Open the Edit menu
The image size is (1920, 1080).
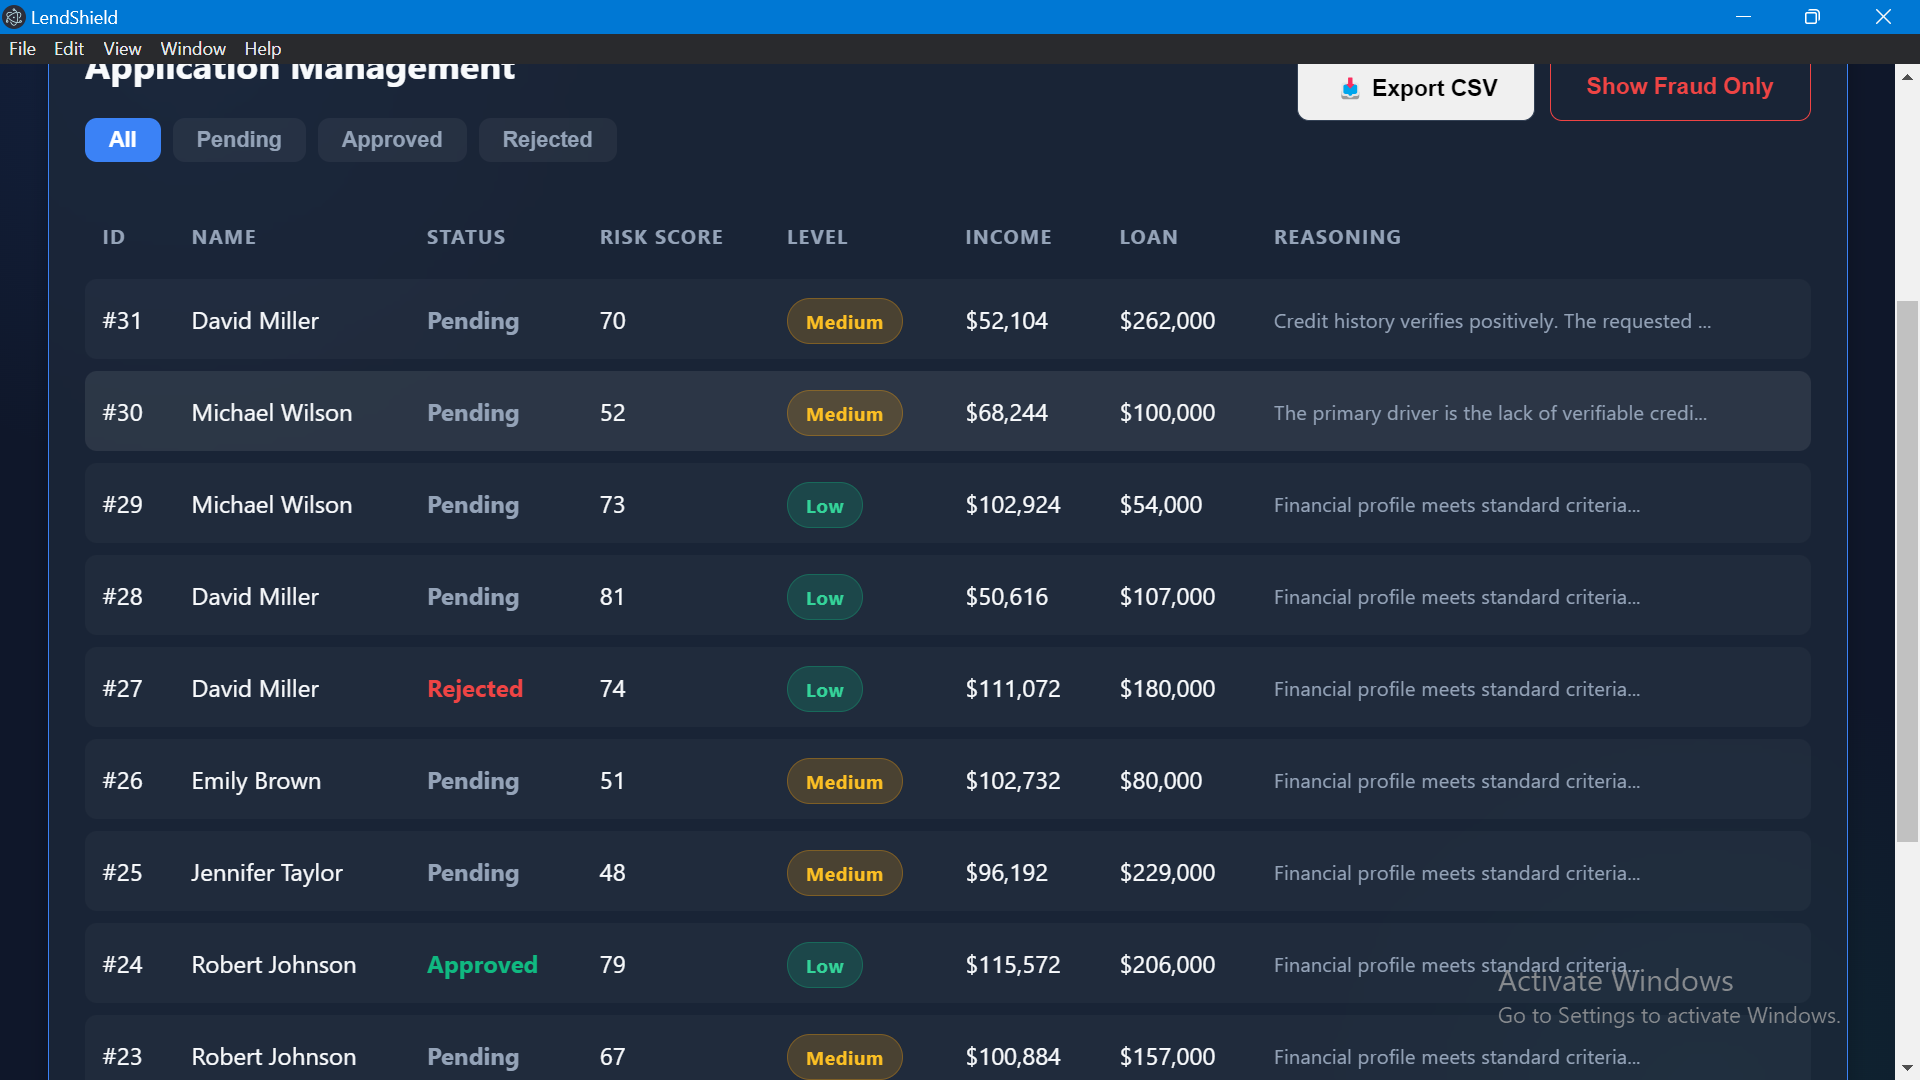click(x=69, y=49)
